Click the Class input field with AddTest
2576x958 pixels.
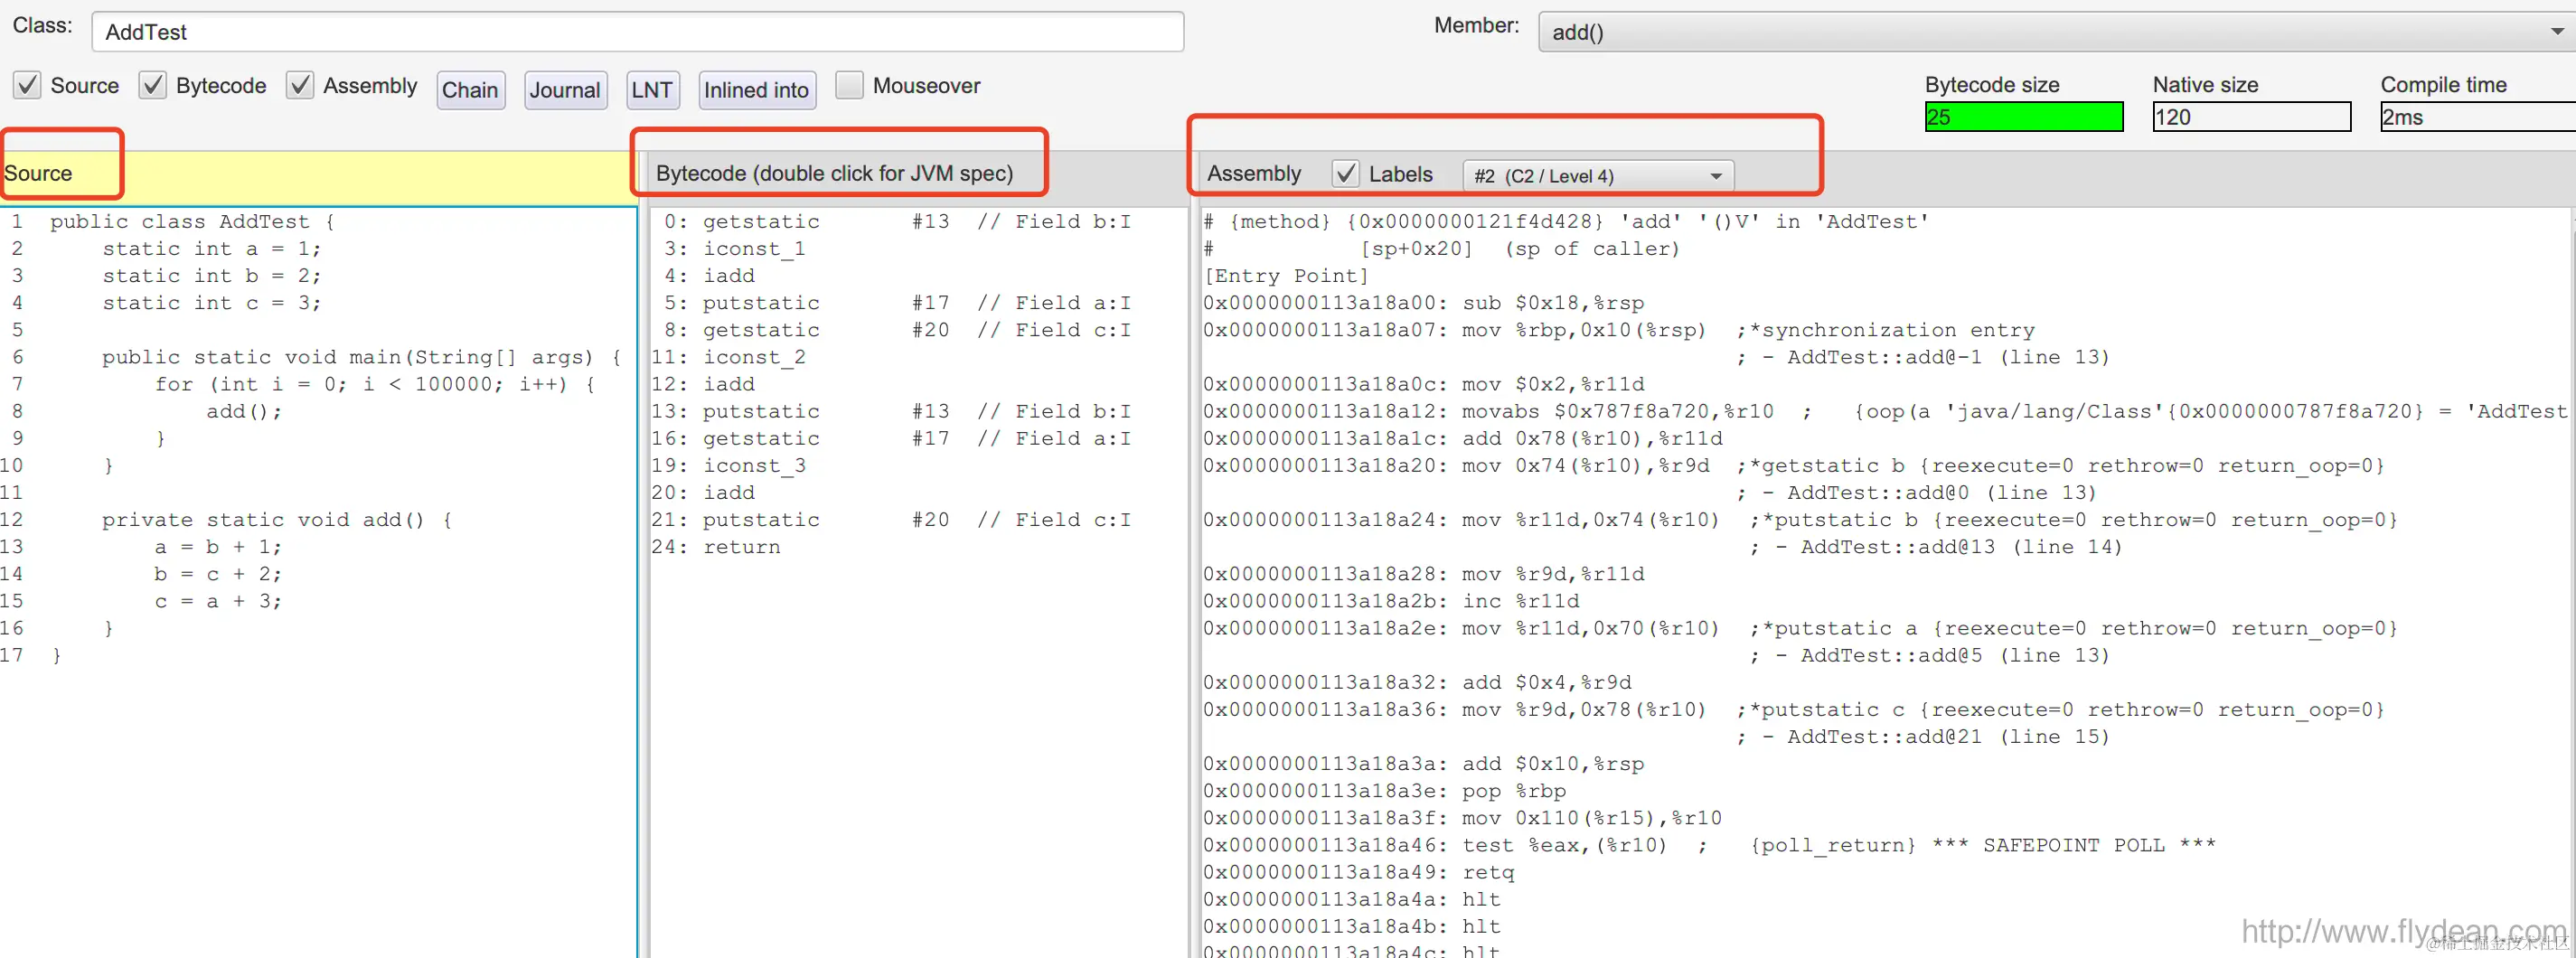coord(638,32)
